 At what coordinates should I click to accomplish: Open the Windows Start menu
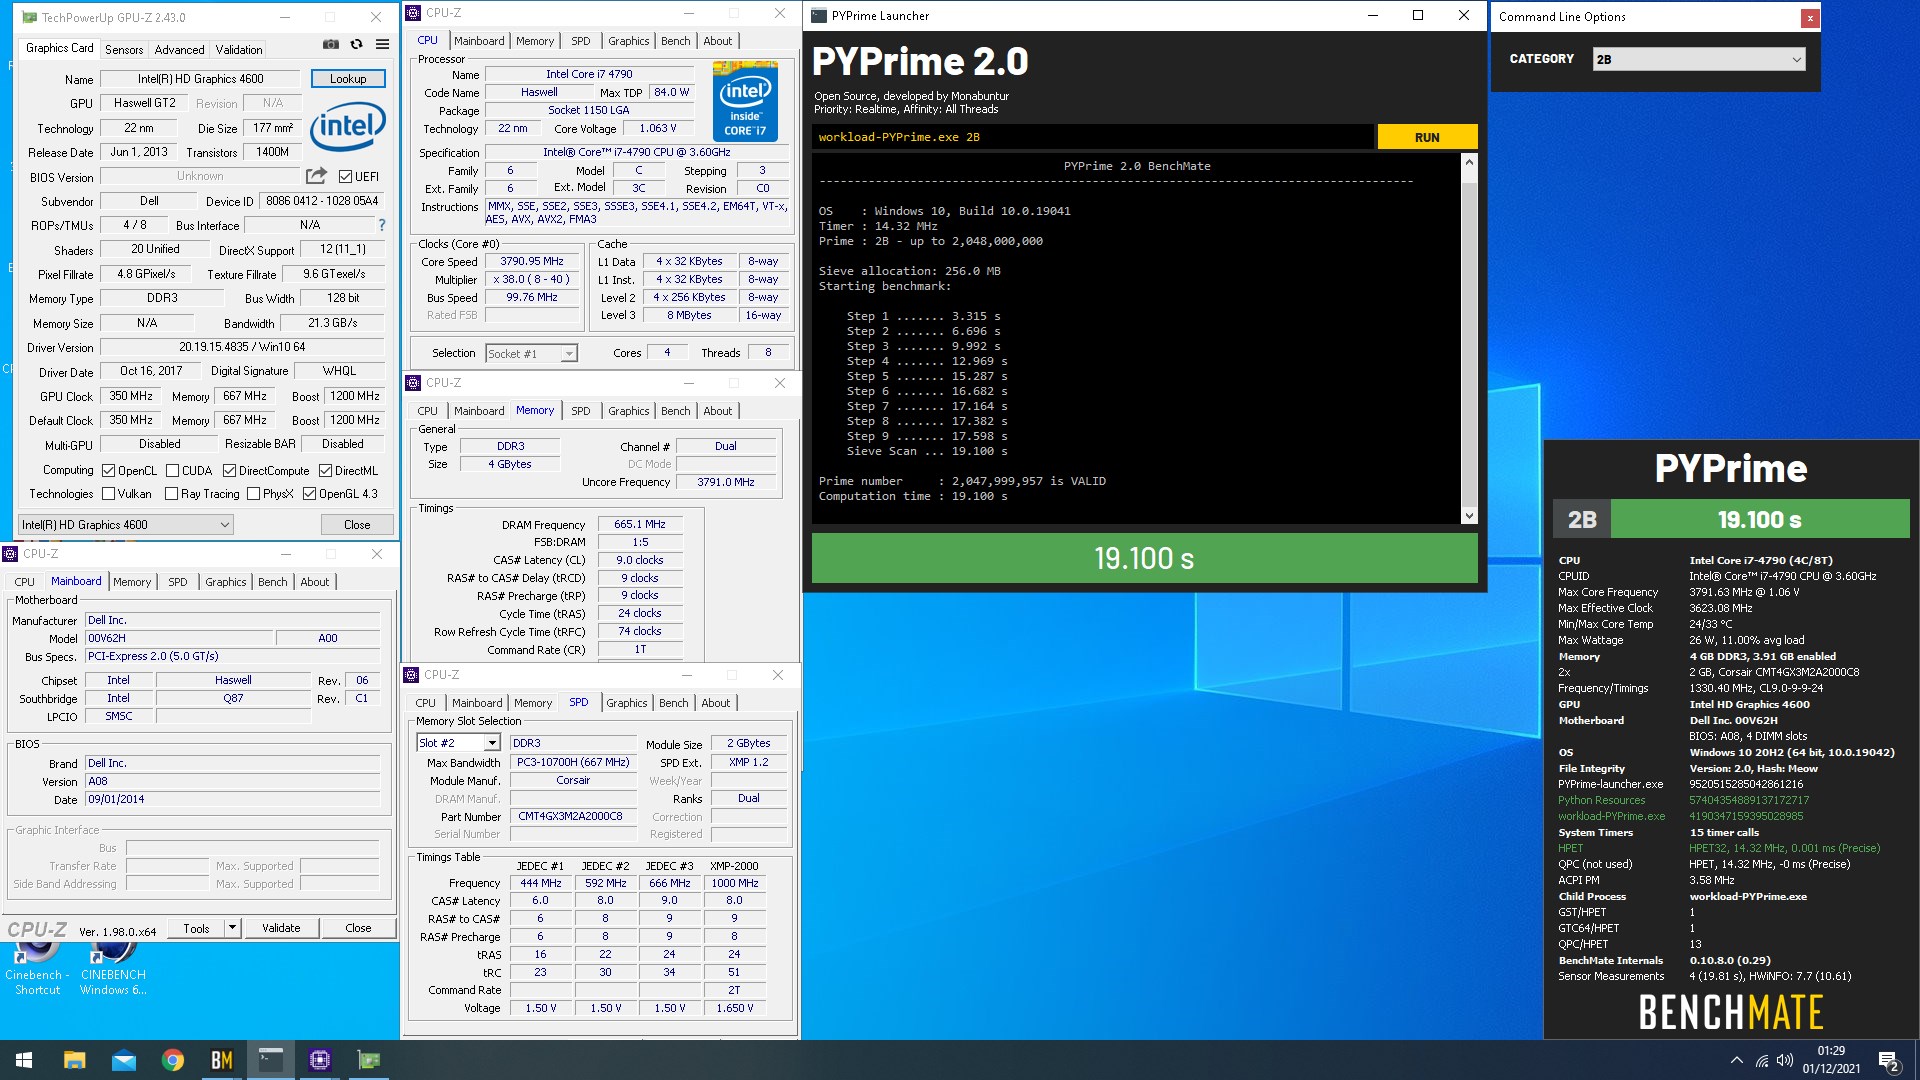(24, 1060)
